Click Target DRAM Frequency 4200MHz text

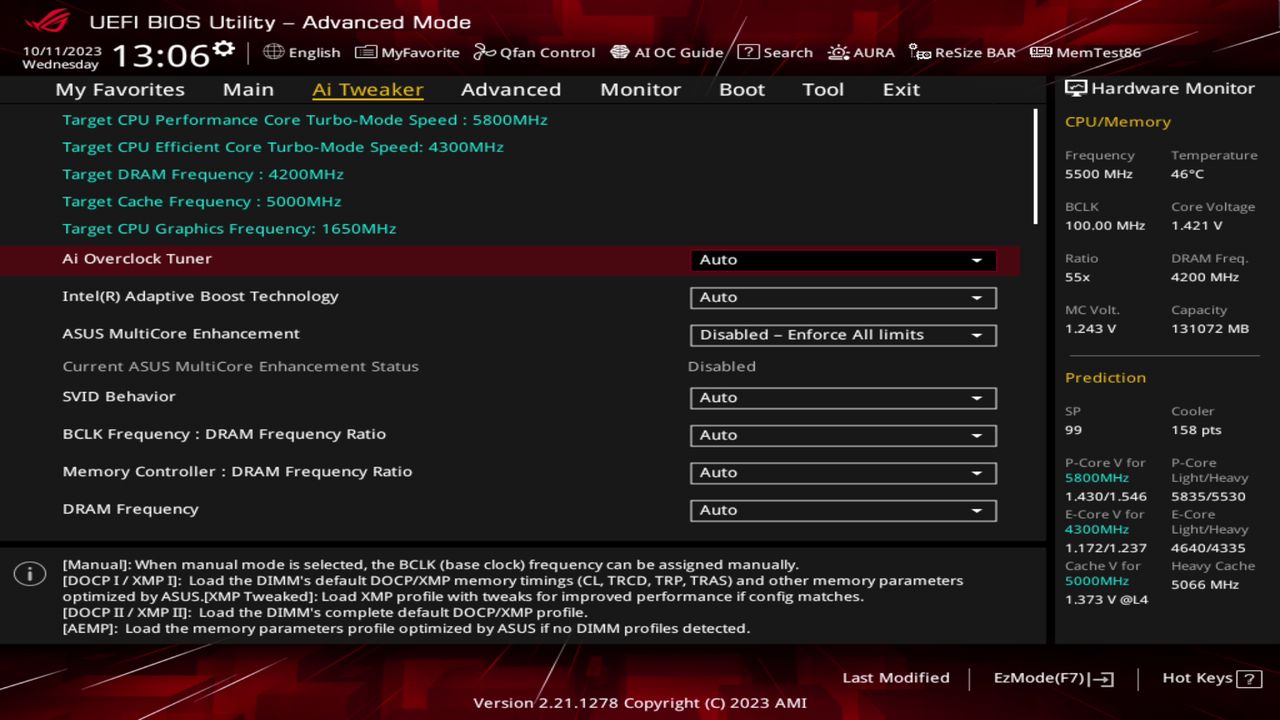(x=203, y=174)
